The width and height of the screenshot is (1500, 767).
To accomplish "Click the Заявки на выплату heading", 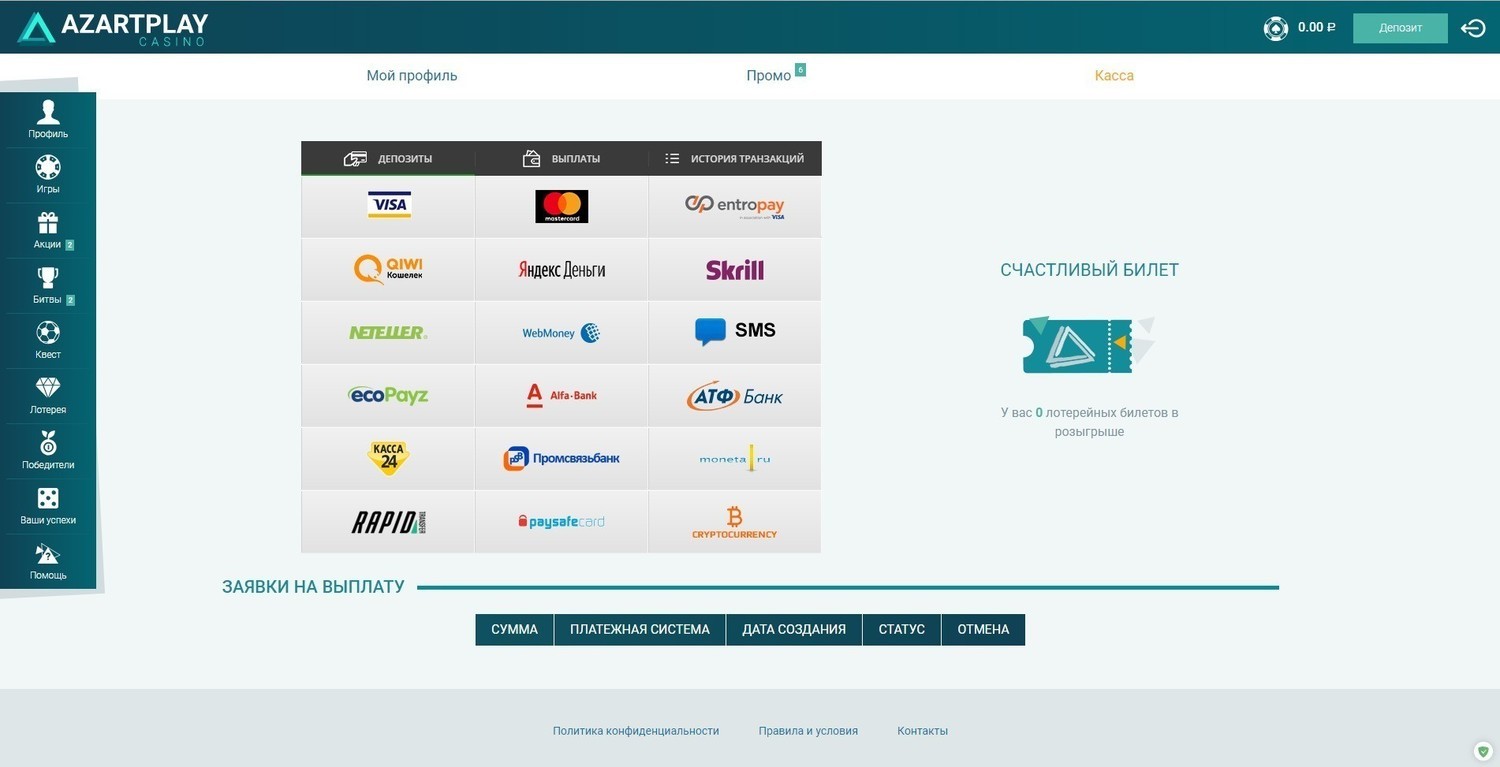I will tap(313, 587).
